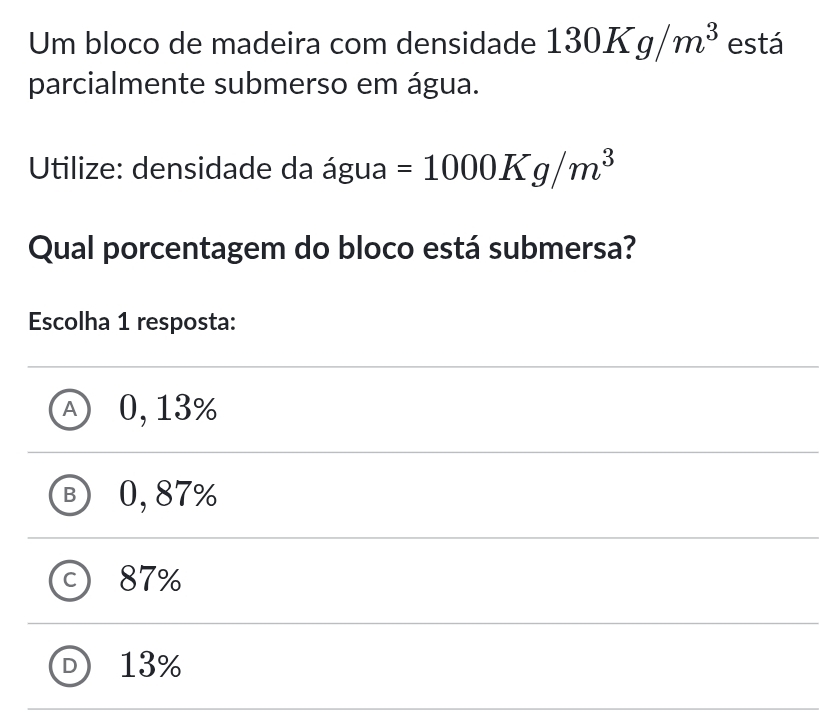This screenshot has width=819, height=723.
Task: Click the answer text 0,87%
Action: click(167, 494)
